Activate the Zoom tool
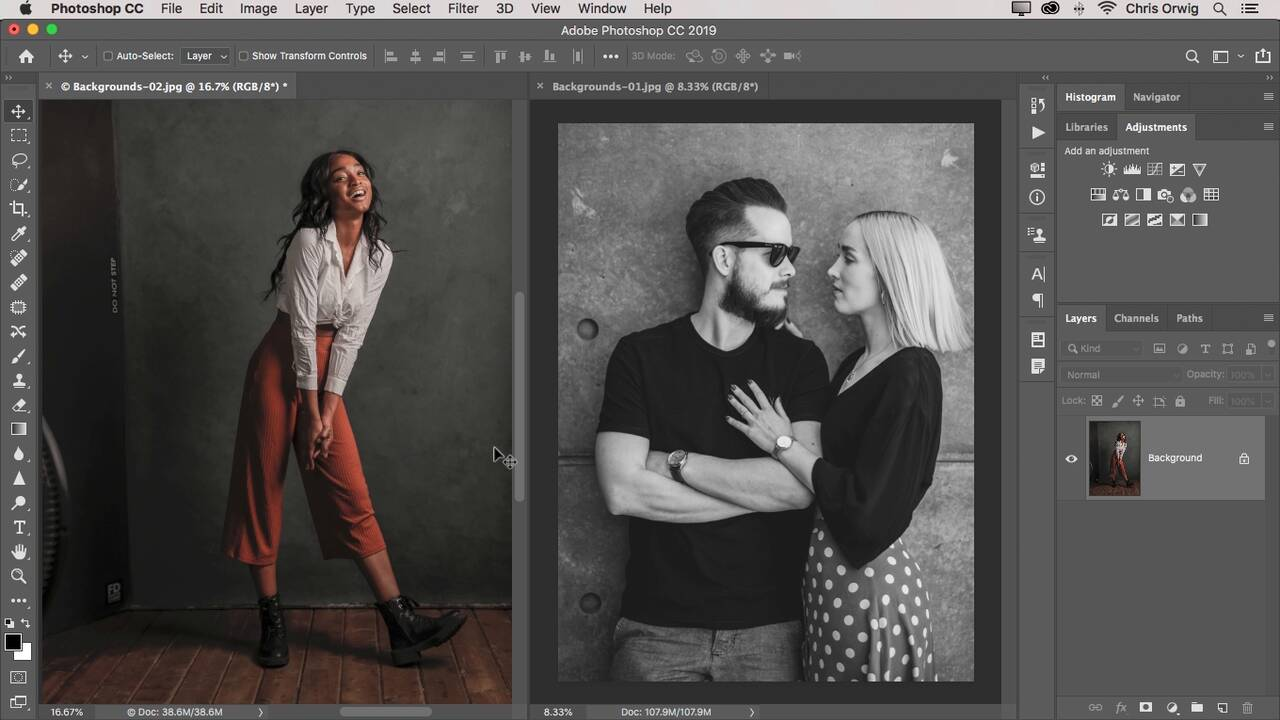Image resolution: width=1280 pixels, height=720 pixels. [x=18, y=576]
